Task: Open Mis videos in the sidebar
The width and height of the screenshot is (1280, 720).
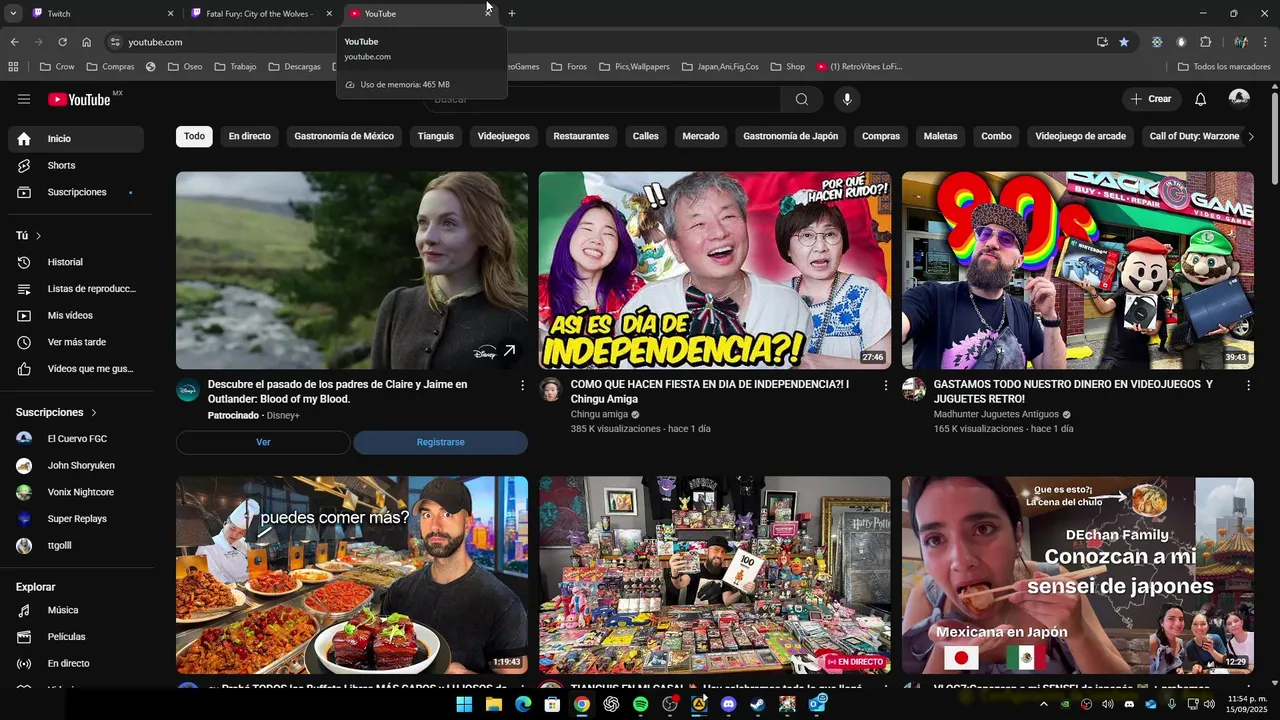Action: click(x=76, y=315)
